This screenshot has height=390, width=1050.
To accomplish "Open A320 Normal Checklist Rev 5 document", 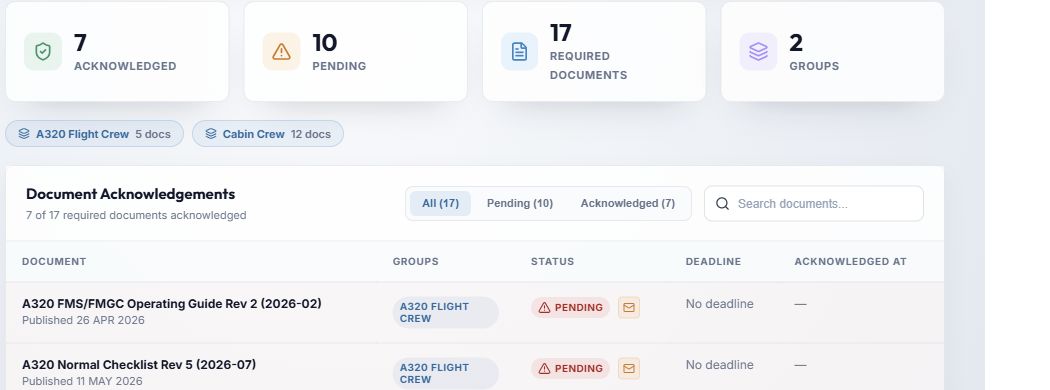I will 139,365.
